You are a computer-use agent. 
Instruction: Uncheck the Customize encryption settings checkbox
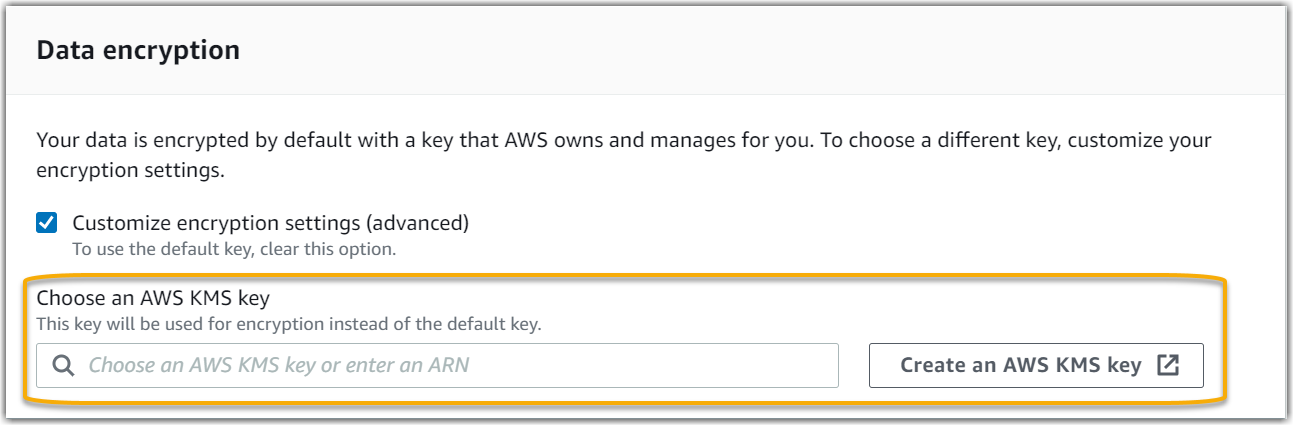(47, 223)
